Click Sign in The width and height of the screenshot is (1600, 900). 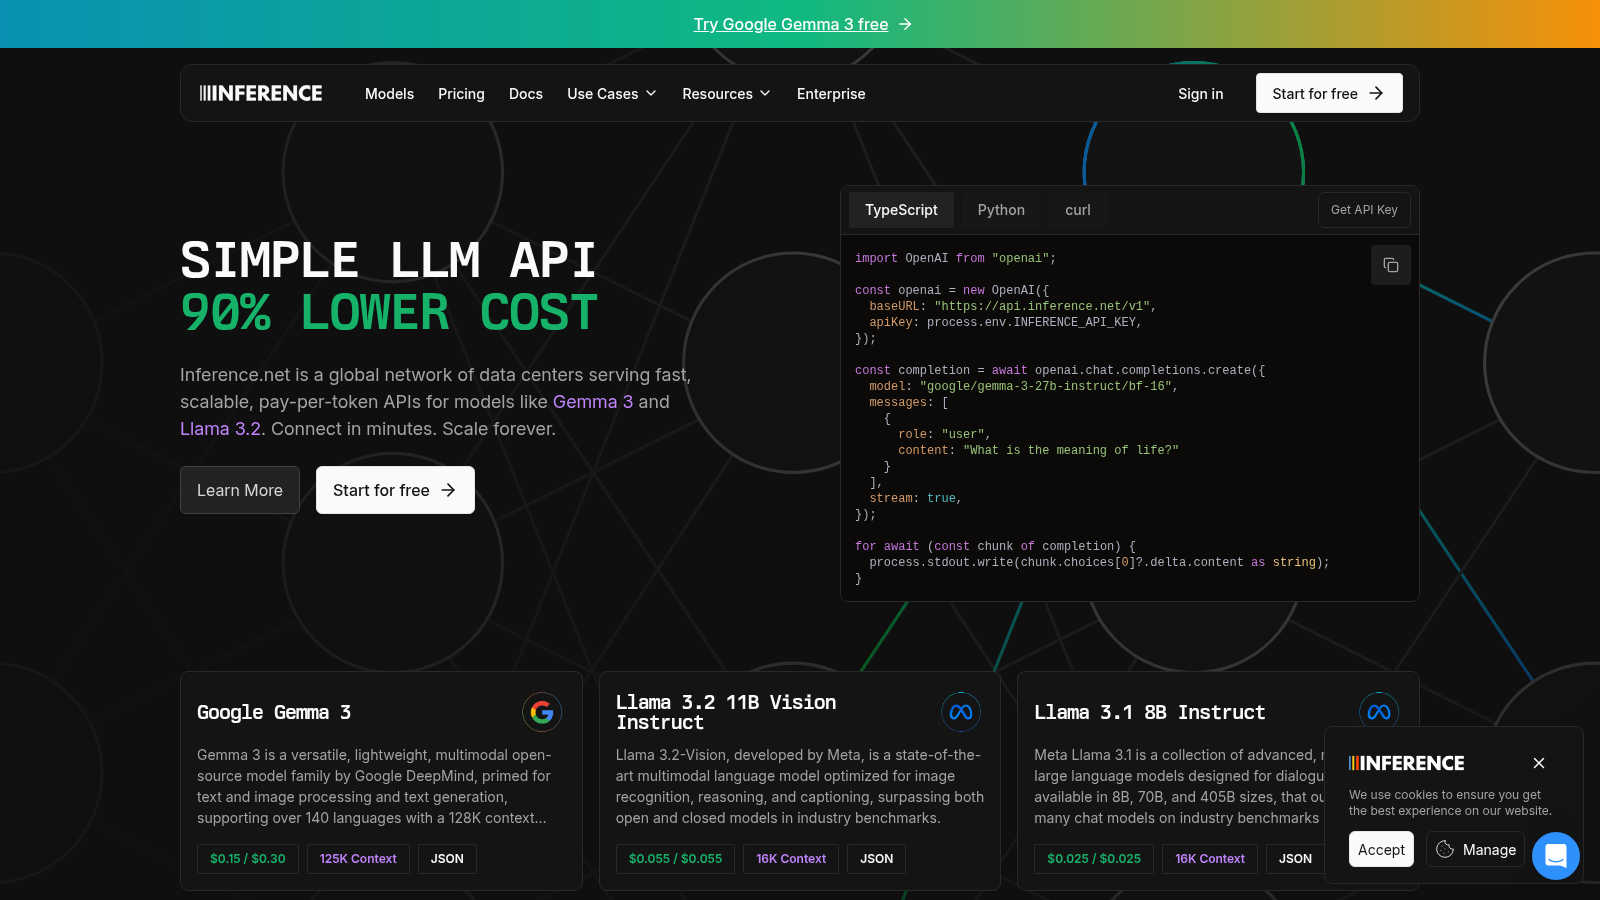pos(1200,93)
